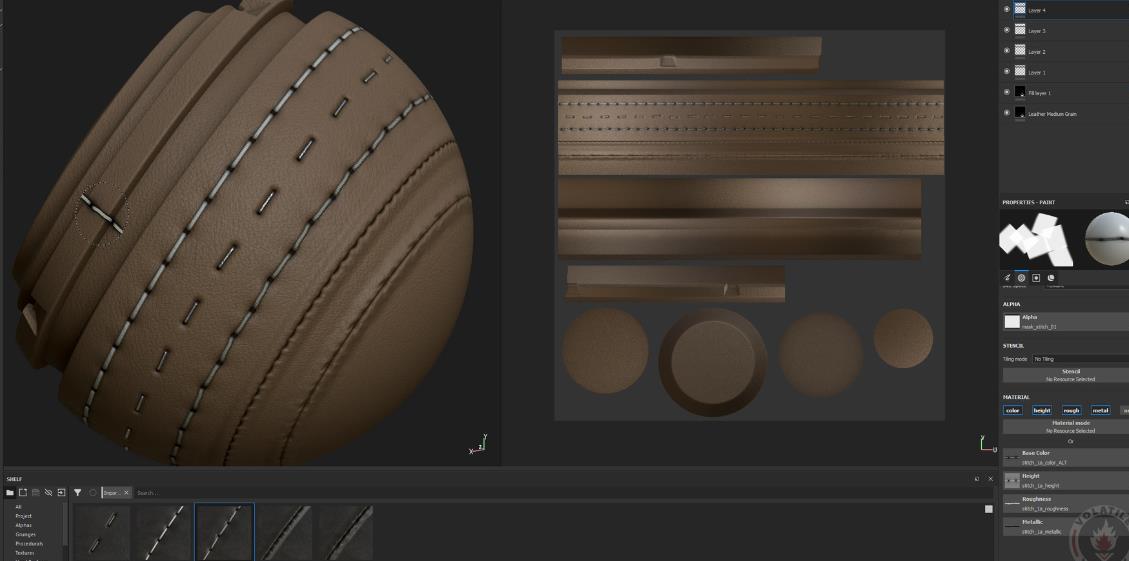Toggle the height material channel
This screenshot has width=1129, height=561.
click(1042, 410)
